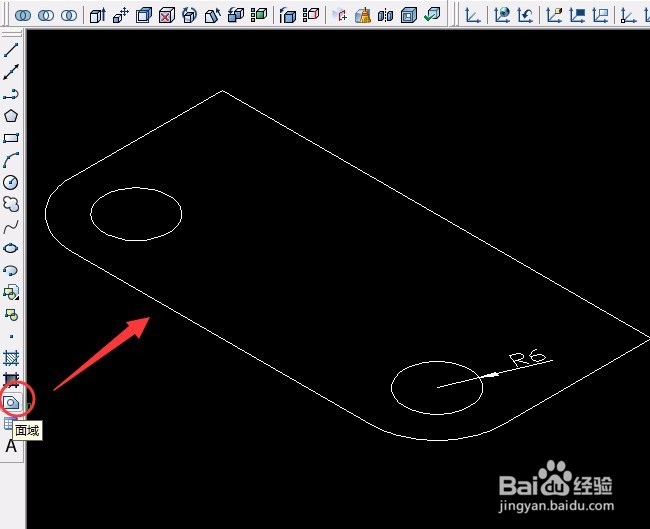Click the solid Subtract icon

click(46, 15)
